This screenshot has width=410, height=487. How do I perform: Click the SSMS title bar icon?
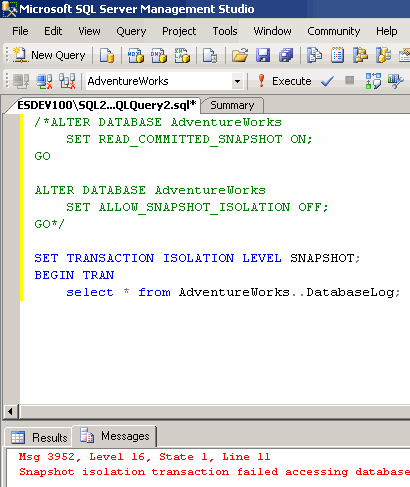(9, 9)
